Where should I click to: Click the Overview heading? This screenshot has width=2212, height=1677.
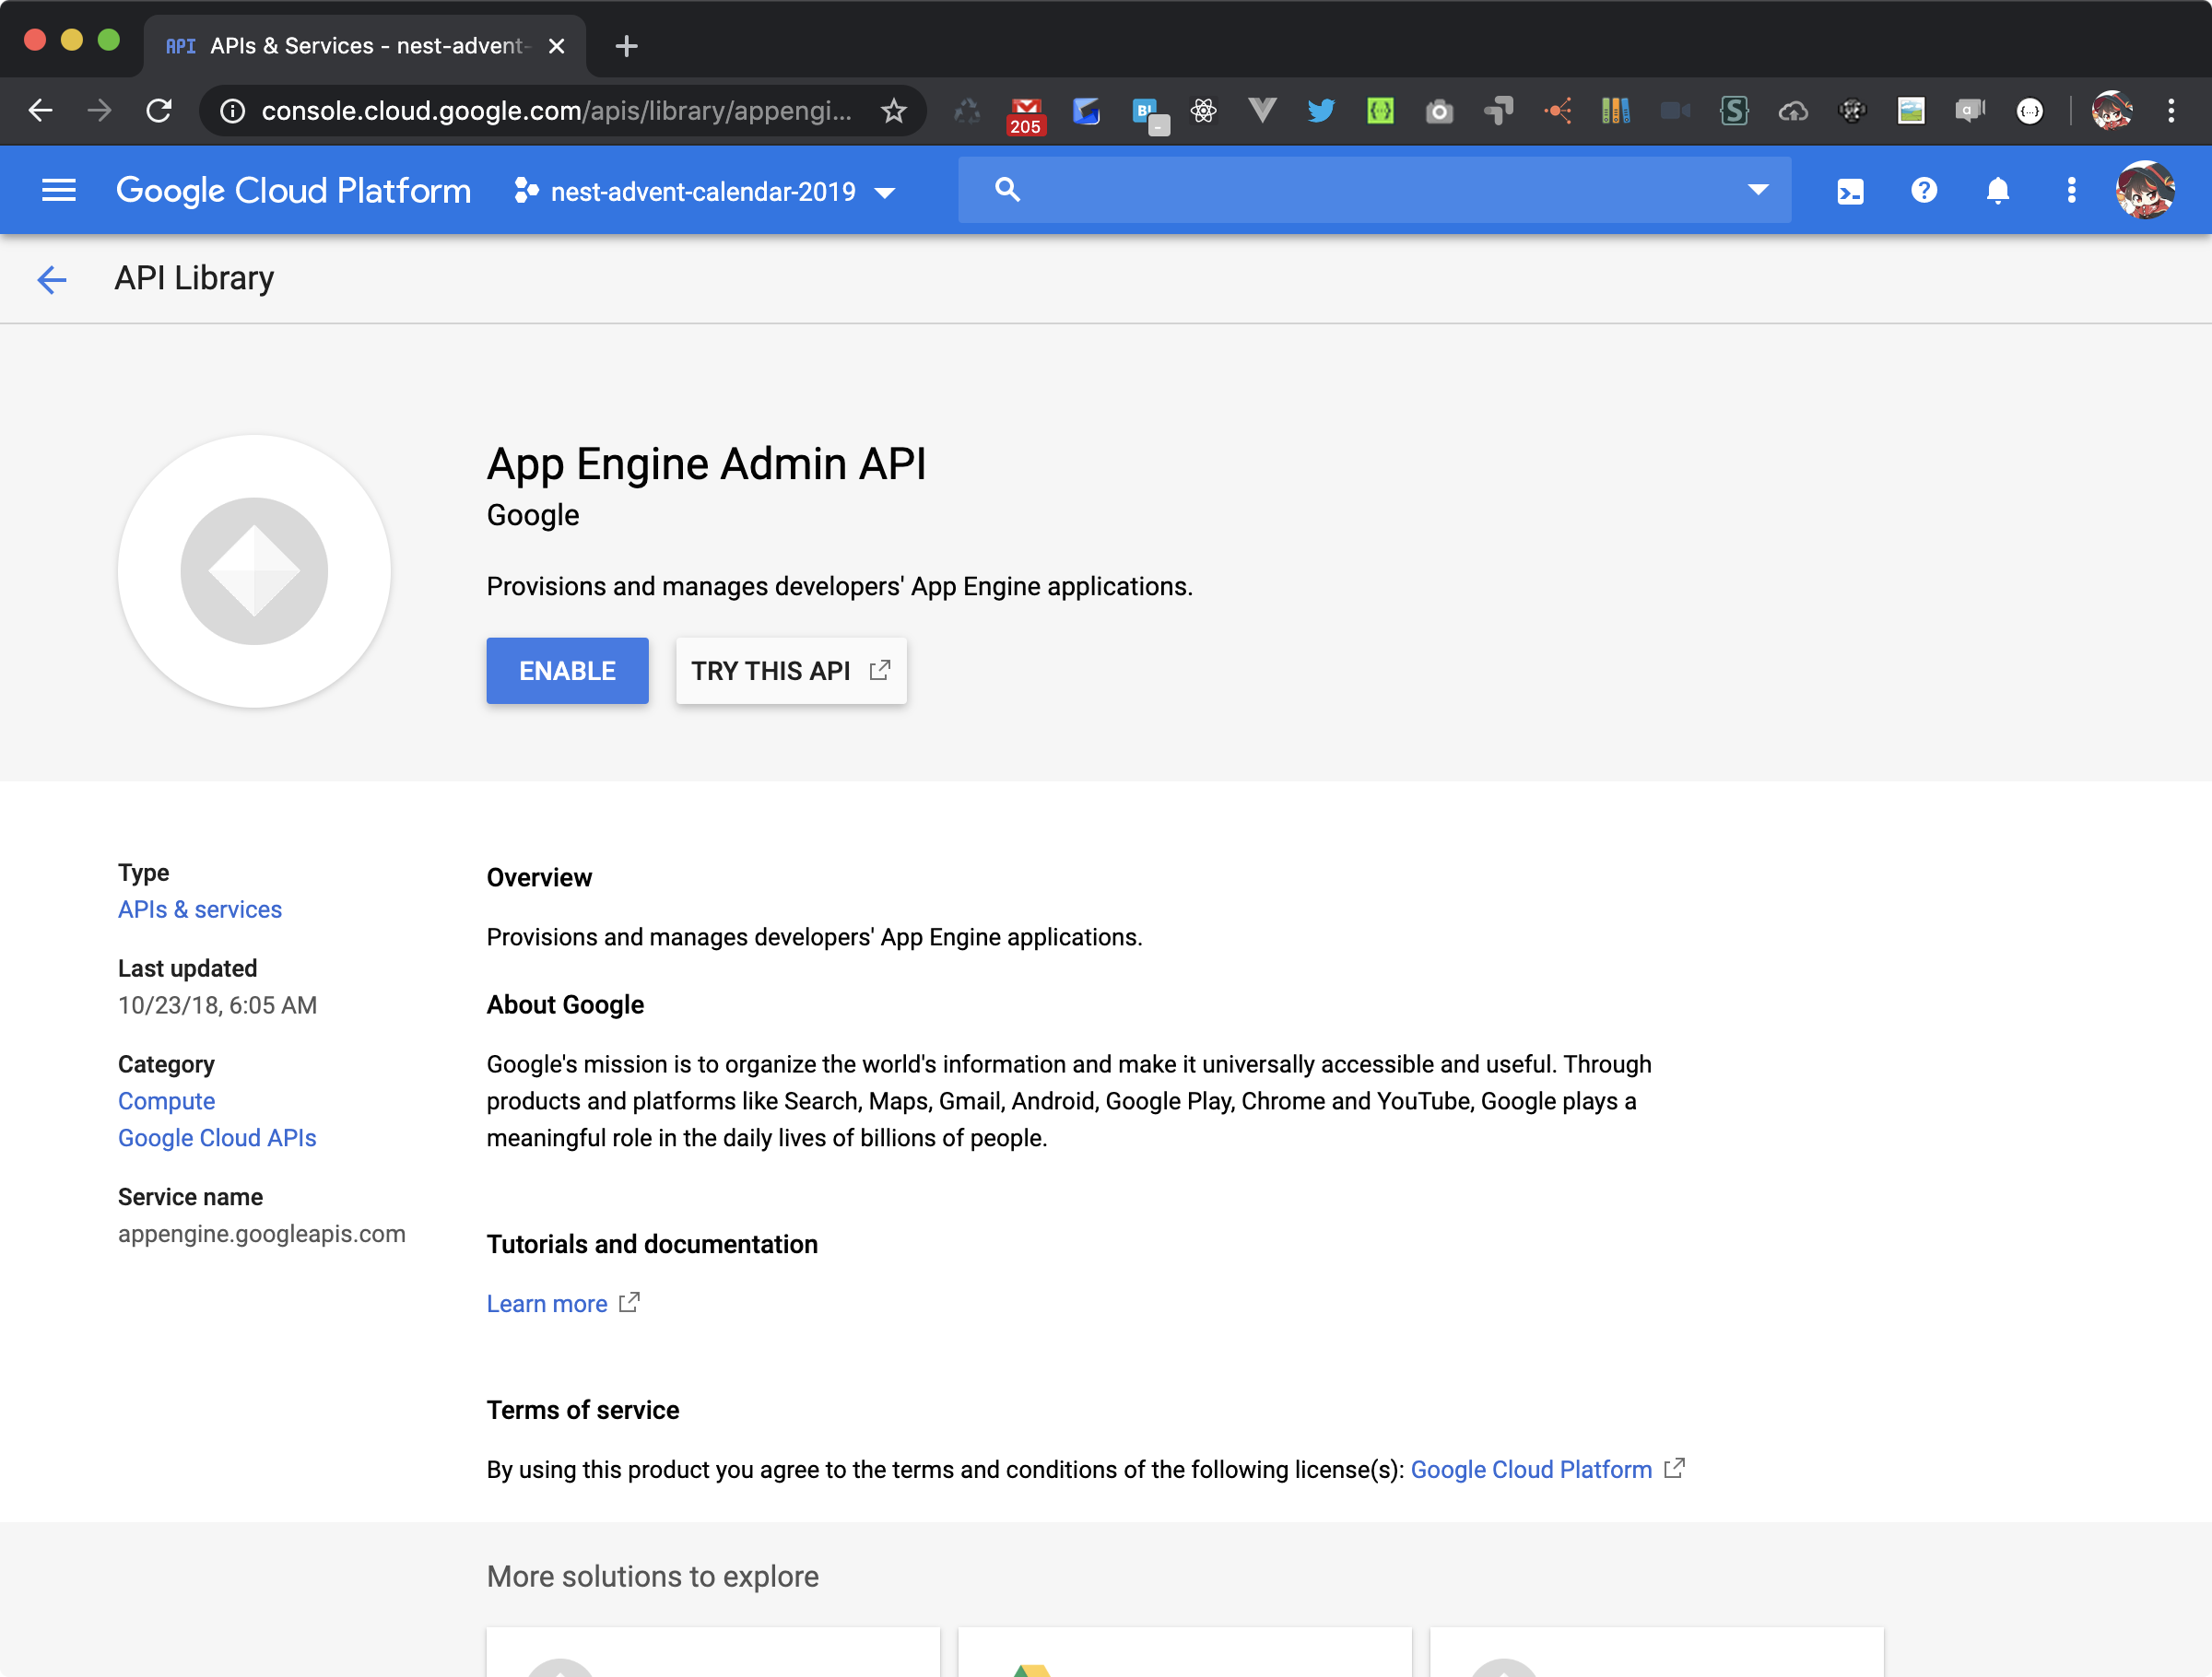[539, 877]
